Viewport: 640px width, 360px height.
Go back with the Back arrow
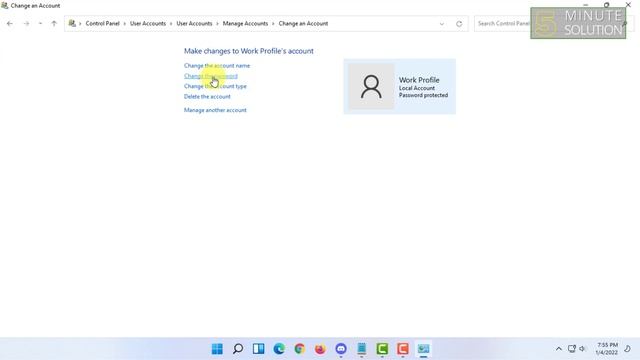[10, 24]
